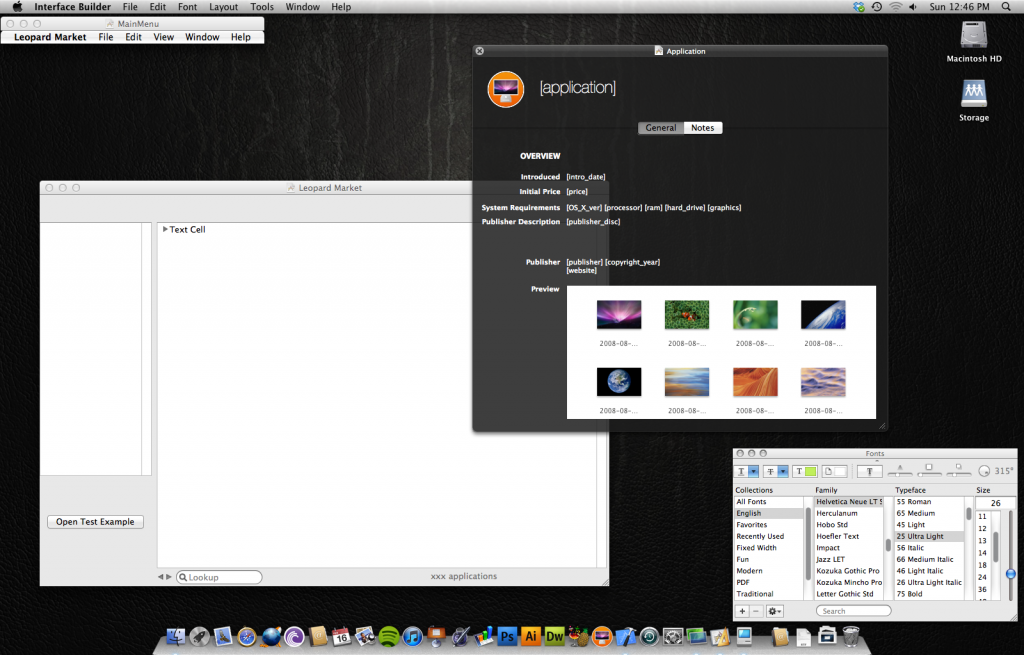Click the shadow angle dial showing 315°
The image size is (1024, 655).
(x=984, y=471)
